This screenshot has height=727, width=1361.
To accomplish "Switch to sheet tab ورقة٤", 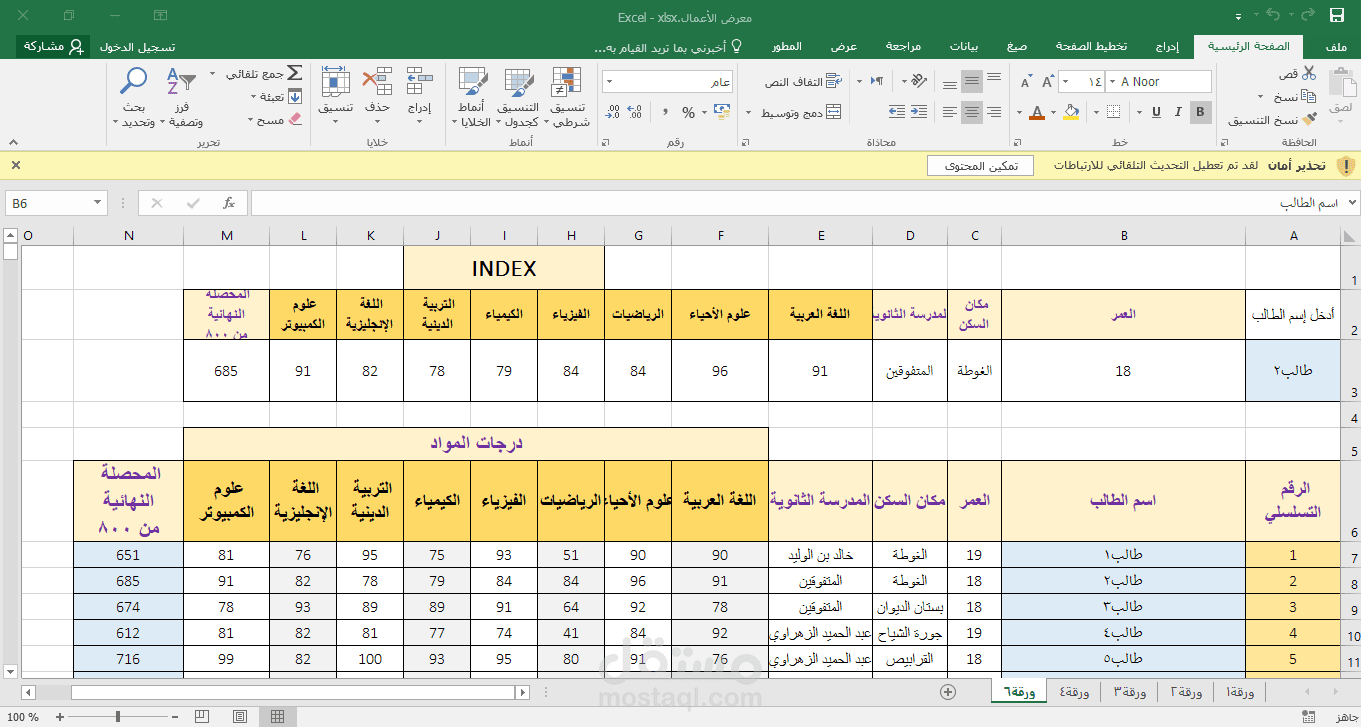I will 1074,692.
